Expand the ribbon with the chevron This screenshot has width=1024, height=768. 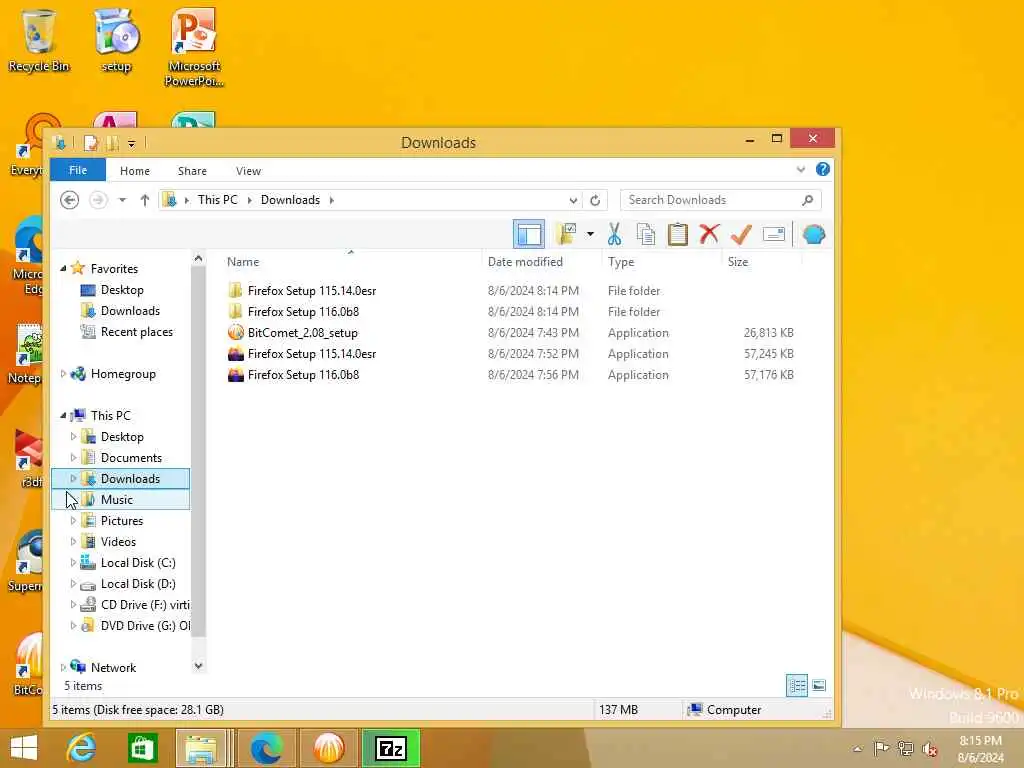[801, 170]
